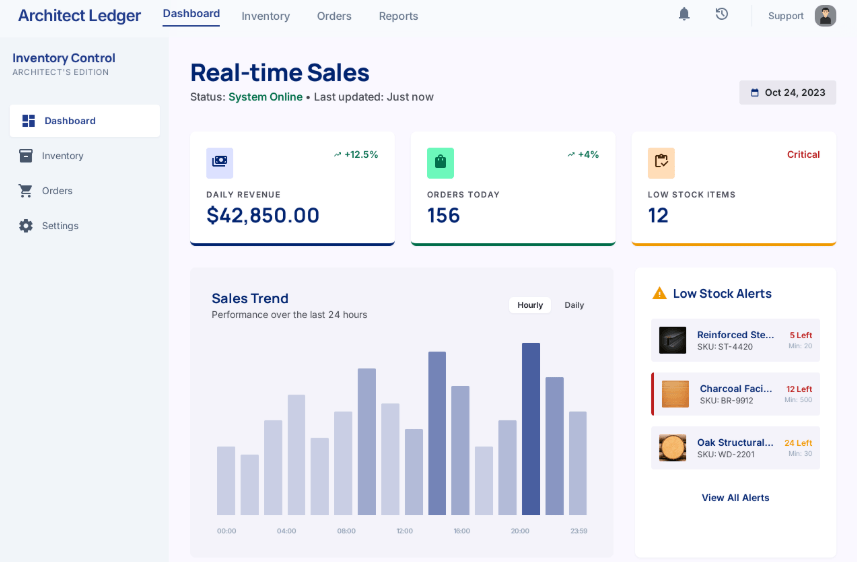Click the Support link in the header

pos(785,16)
